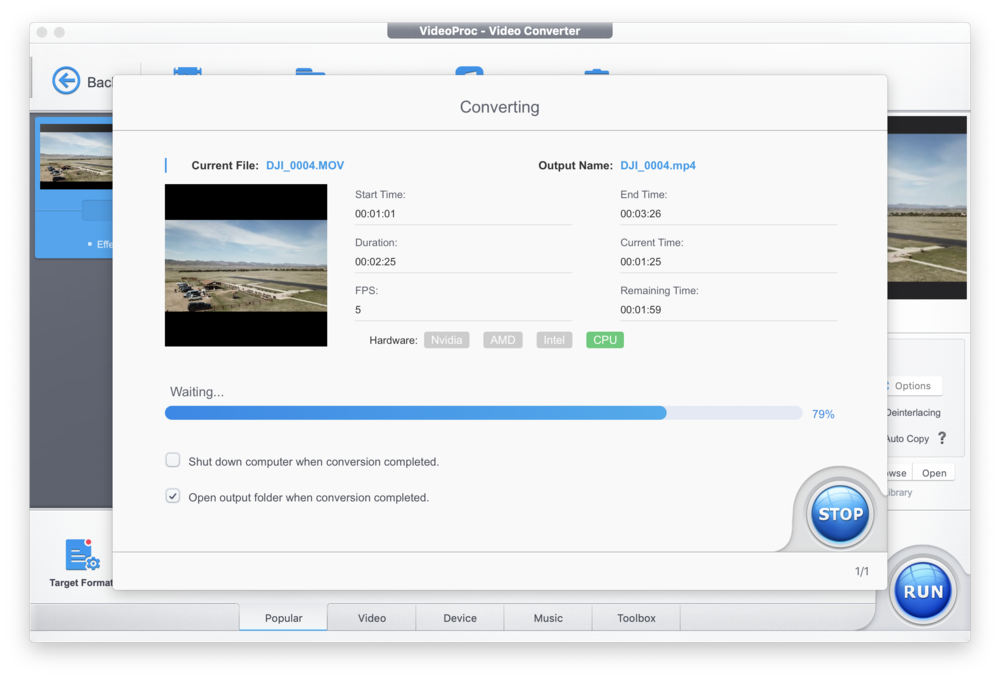This screenshot has width=1000, height=679.
Task: Stop the conversion with STOP button
Action: [x=840, y=514]
